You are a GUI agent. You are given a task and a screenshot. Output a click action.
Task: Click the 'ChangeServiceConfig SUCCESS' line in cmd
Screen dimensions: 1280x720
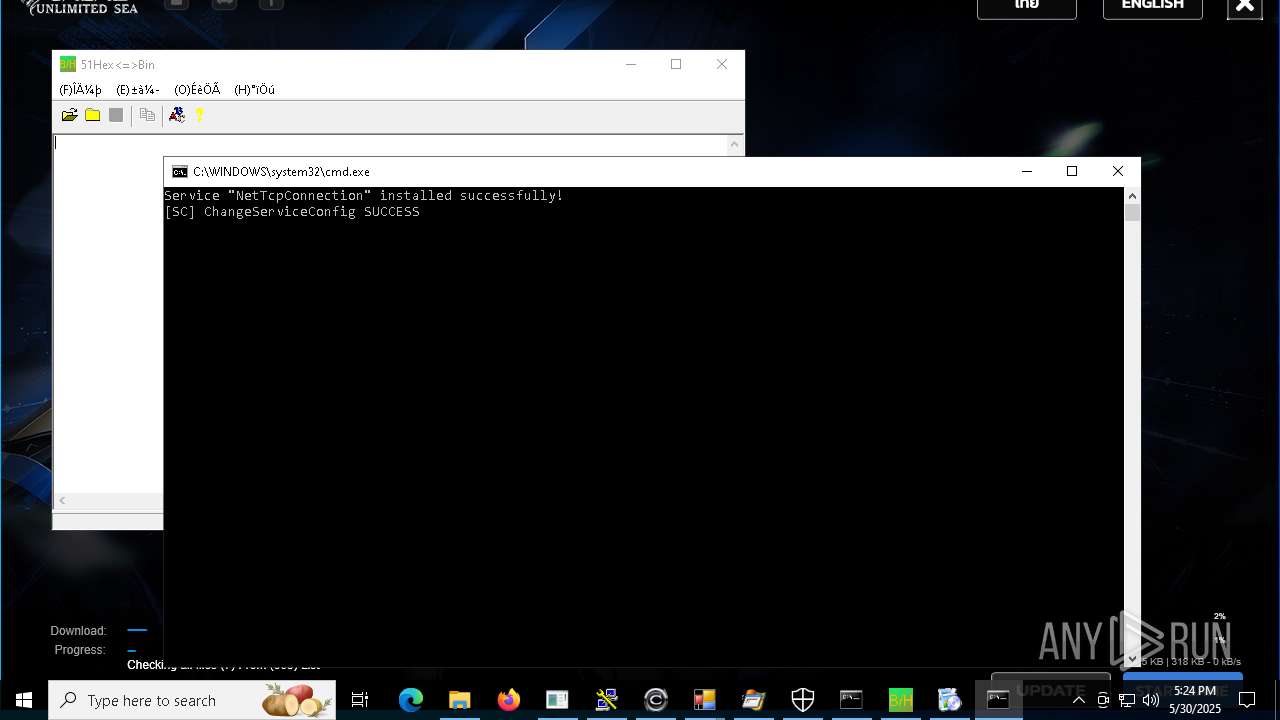click(x=292, y=212)
